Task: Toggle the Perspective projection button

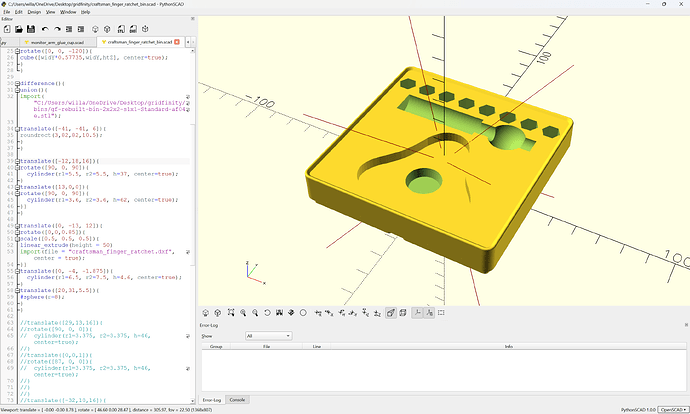Action: pos(391,313)
